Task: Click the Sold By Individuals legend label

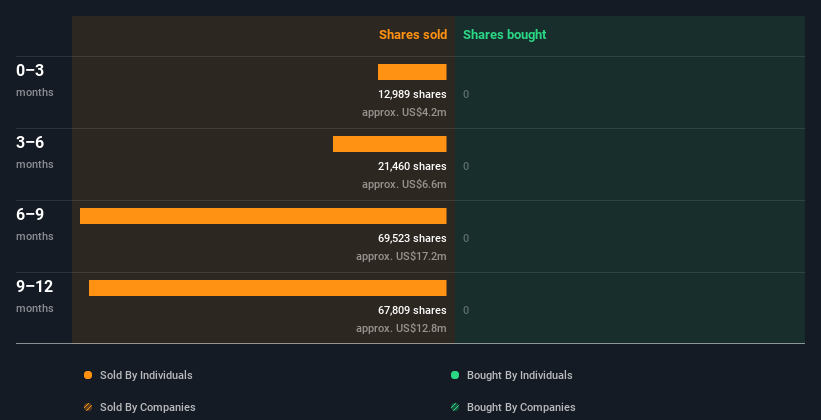Action: pyautogui.click(x=146, y=375)
